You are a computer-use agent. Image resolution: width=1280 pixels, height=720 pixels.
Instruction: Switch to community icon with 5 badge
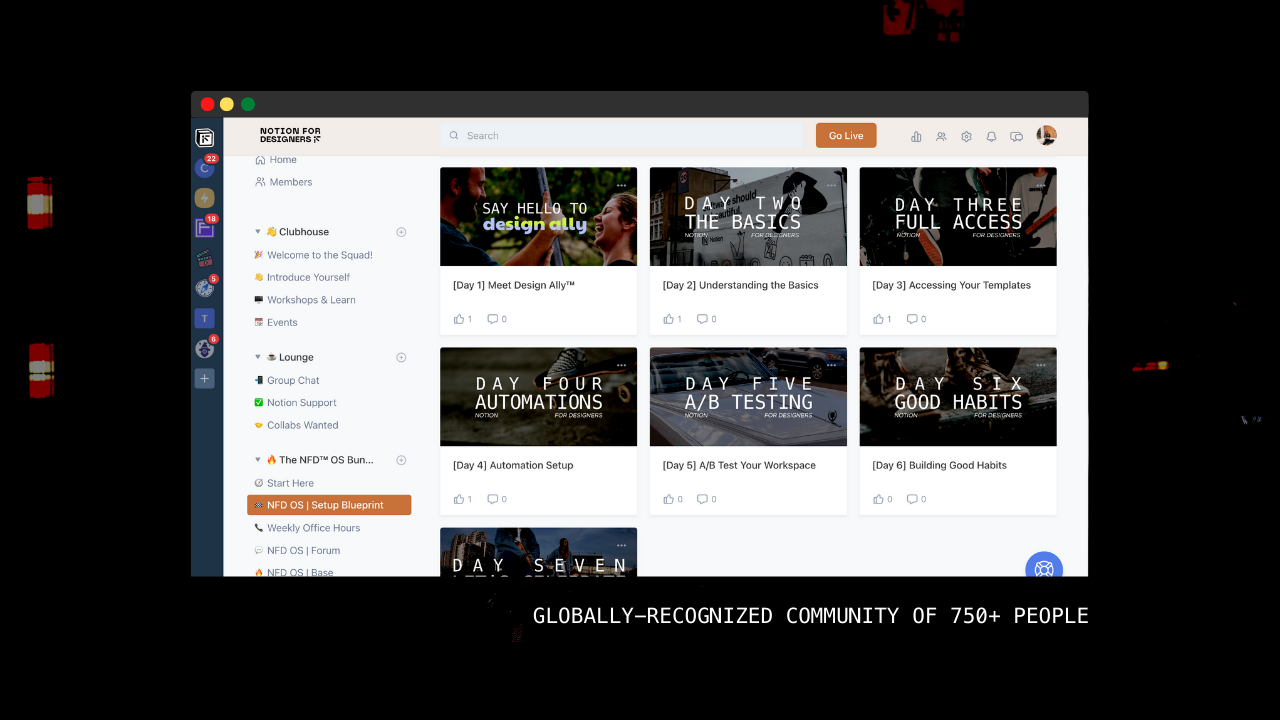point(205,288)
